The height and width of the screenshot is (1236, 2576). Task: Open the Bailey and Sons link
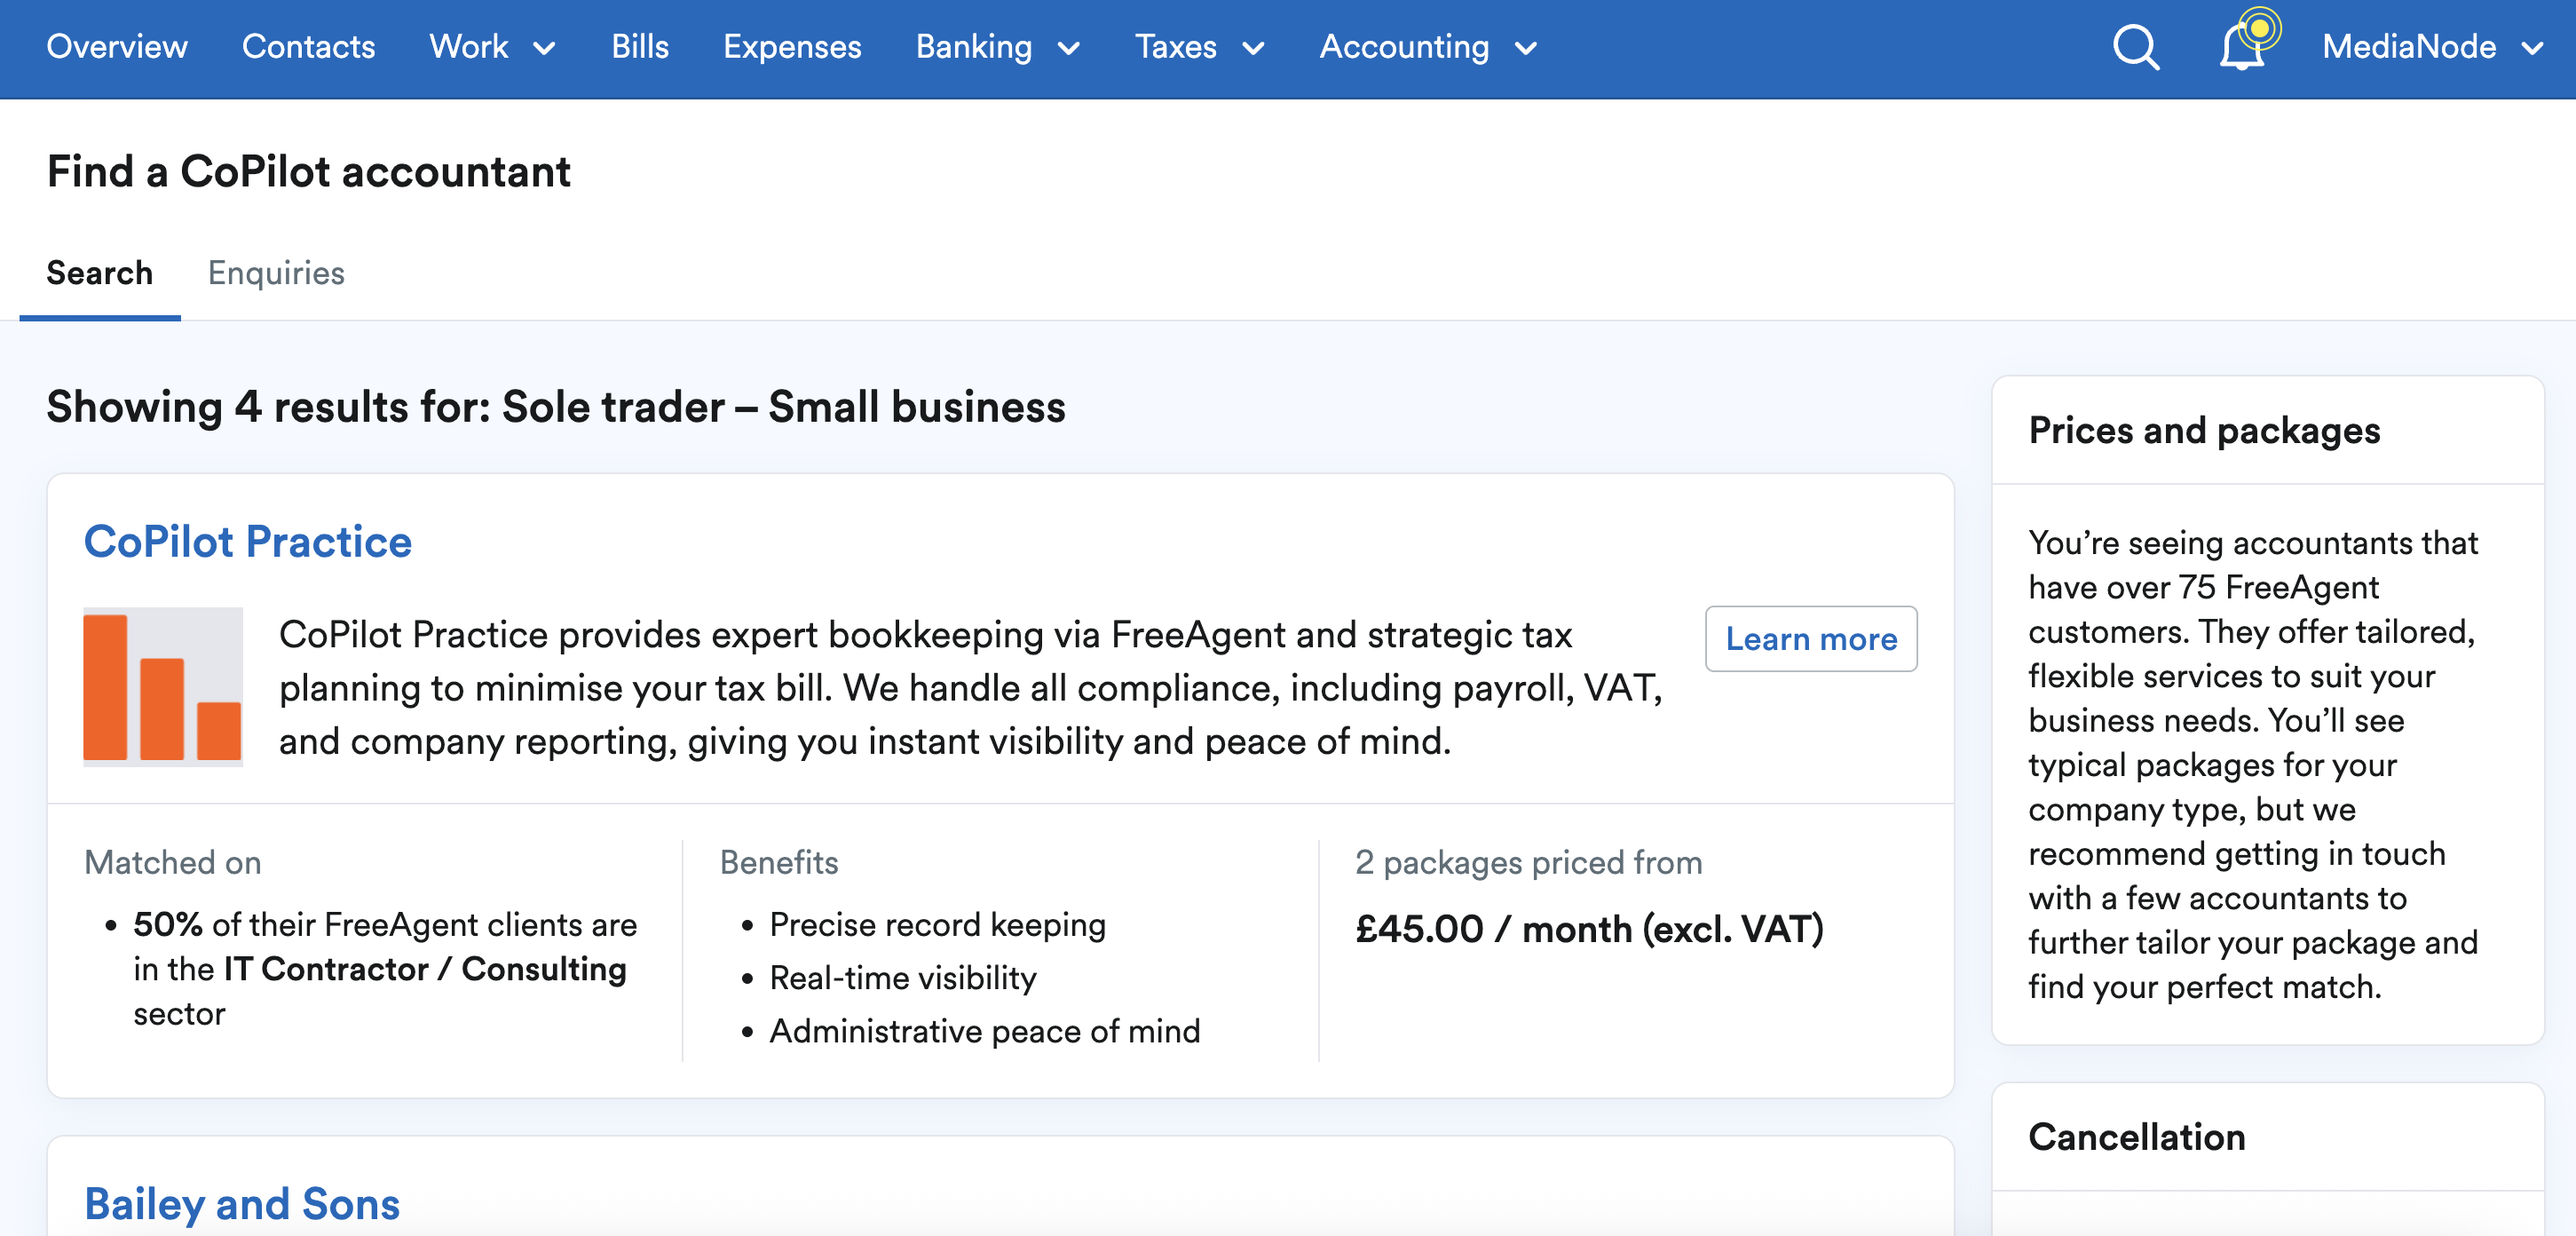[x=242, y=1204]
